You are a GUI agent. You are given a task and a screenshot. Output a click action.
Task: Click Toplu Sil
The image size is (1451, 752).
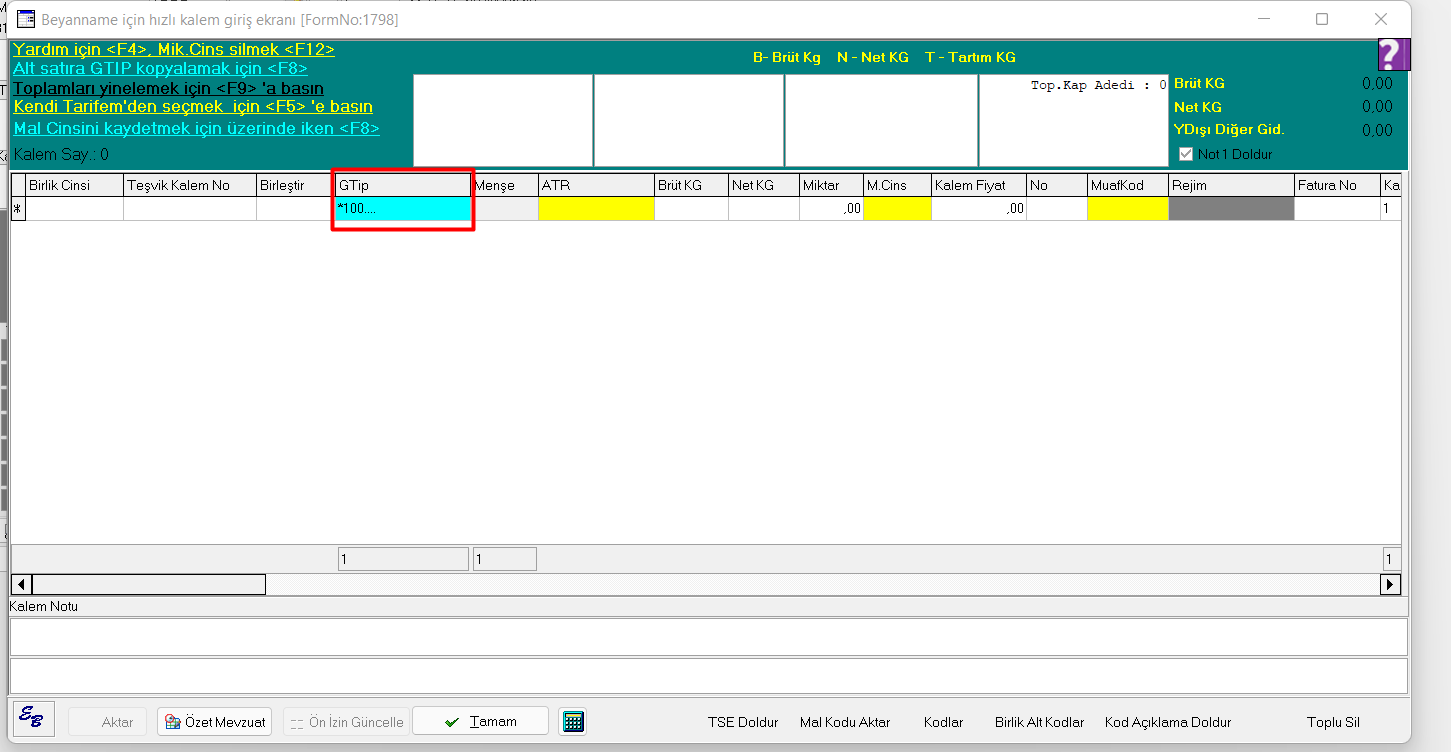(x=1333, y=722)
